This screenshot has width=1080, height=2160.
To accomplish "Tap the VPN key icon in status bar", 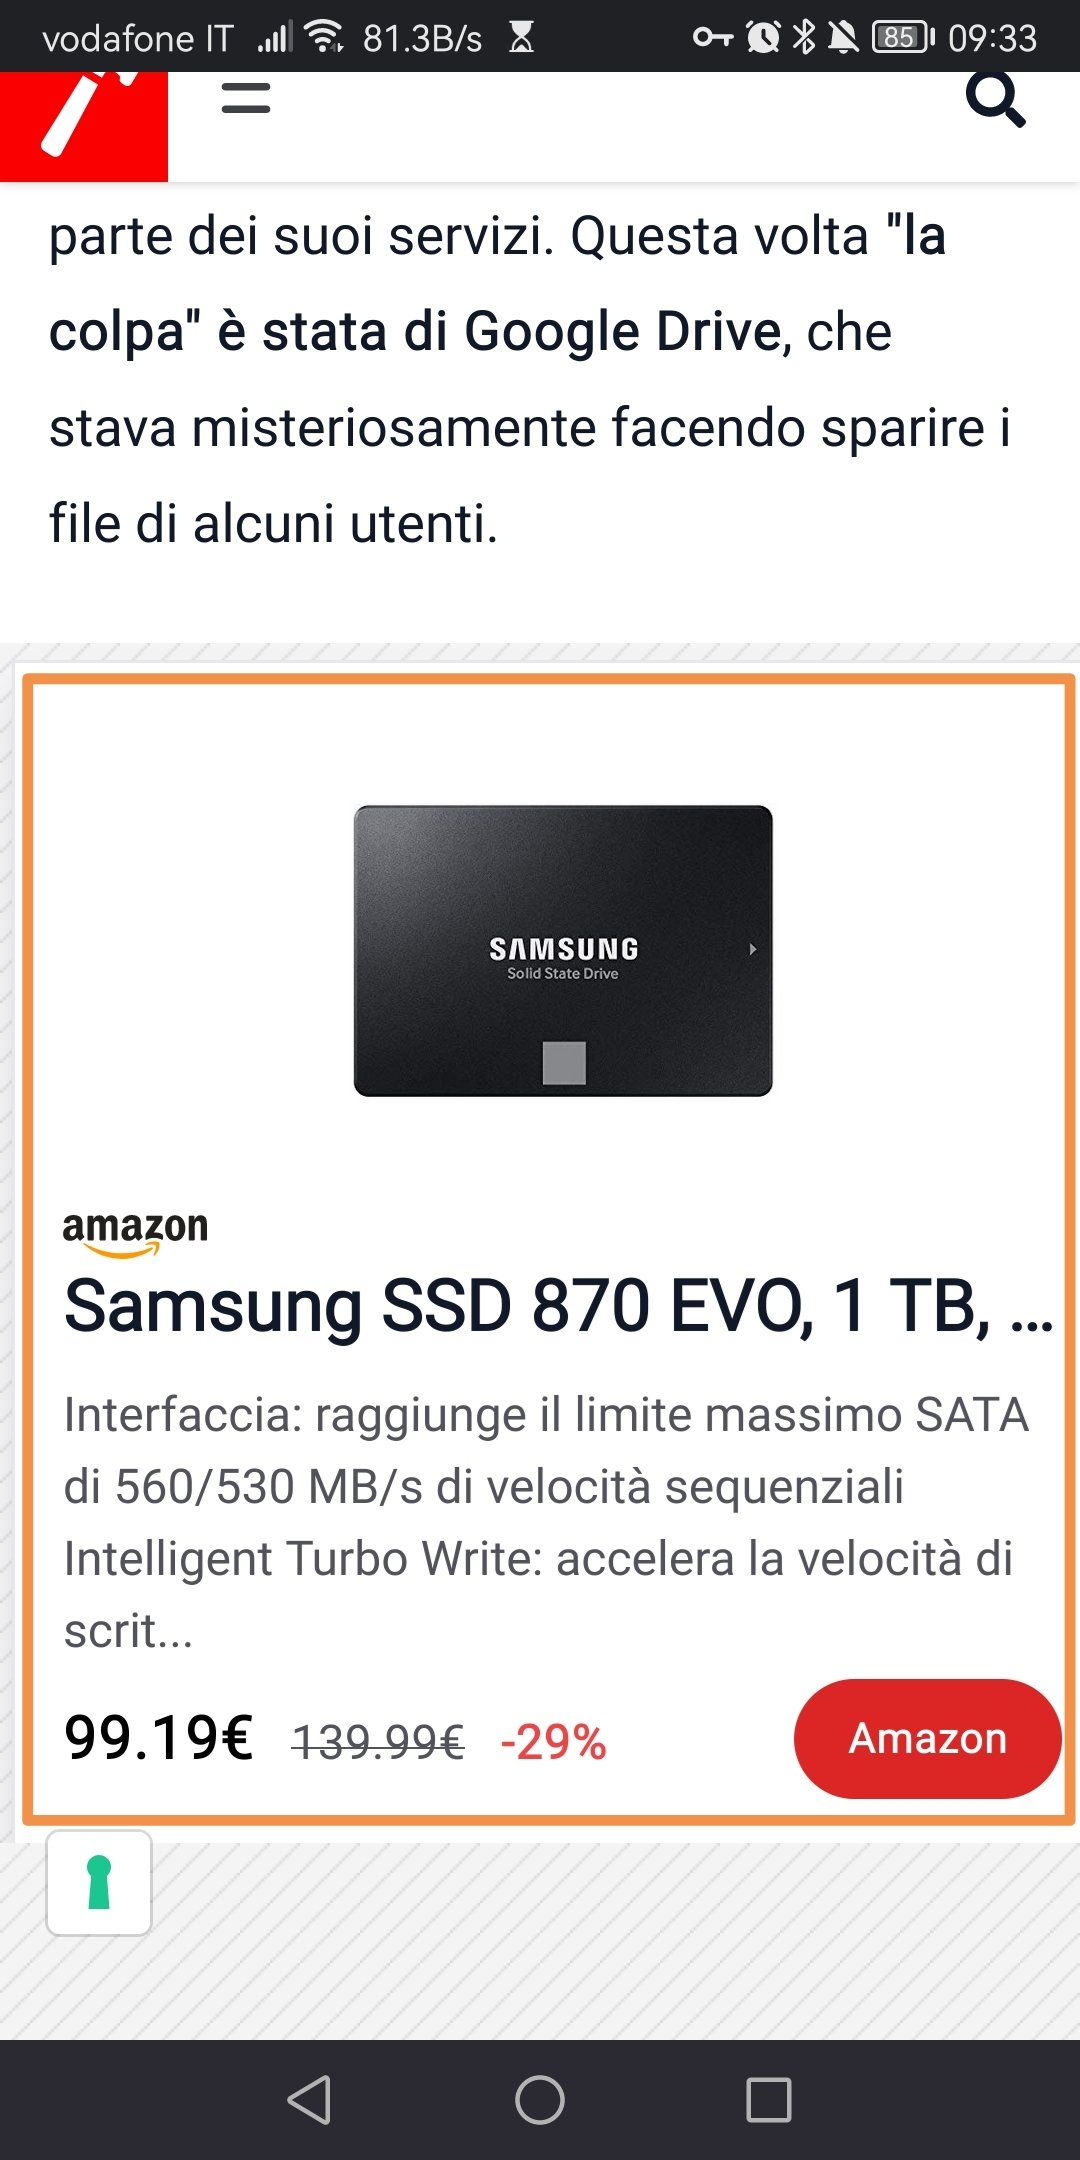I will pos(713,38).
